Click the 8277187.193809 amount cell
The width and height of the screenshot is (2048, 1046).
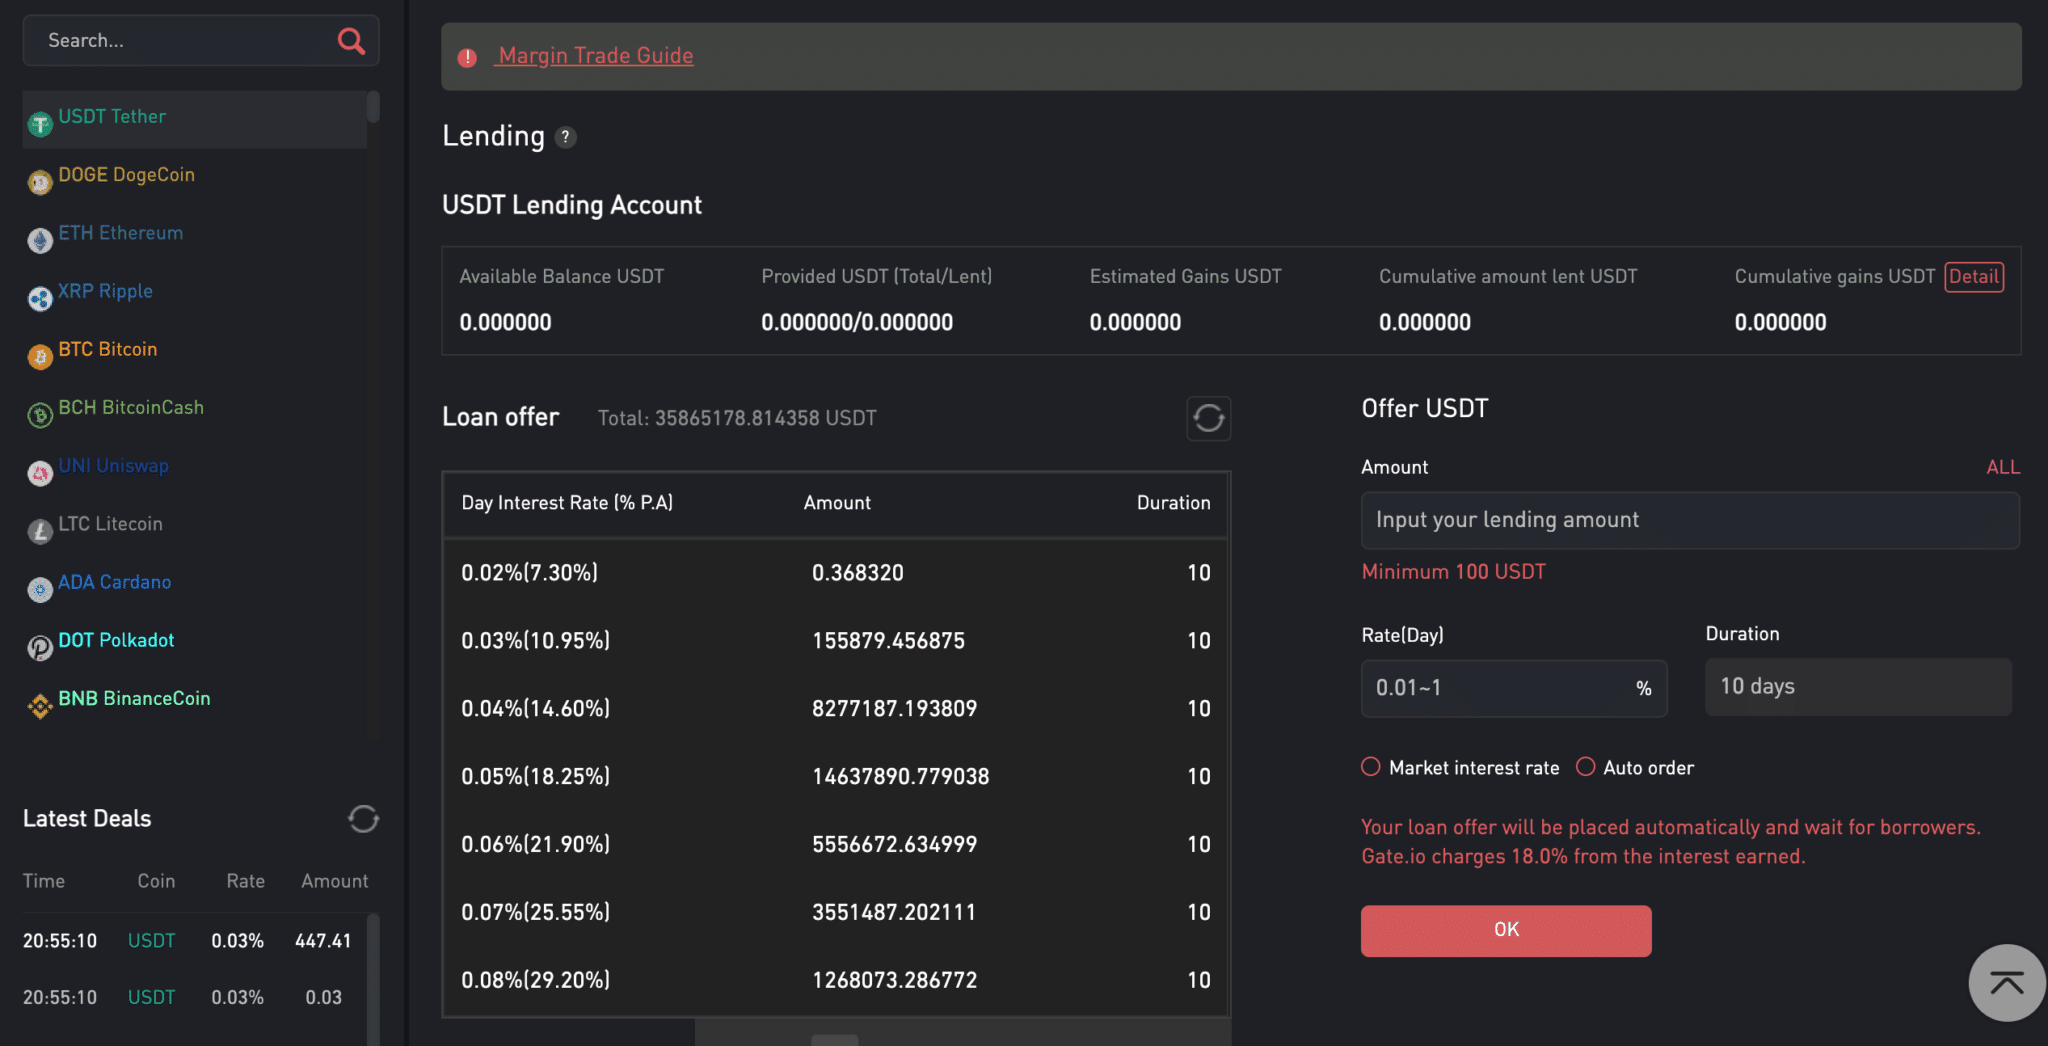(894, 709)
